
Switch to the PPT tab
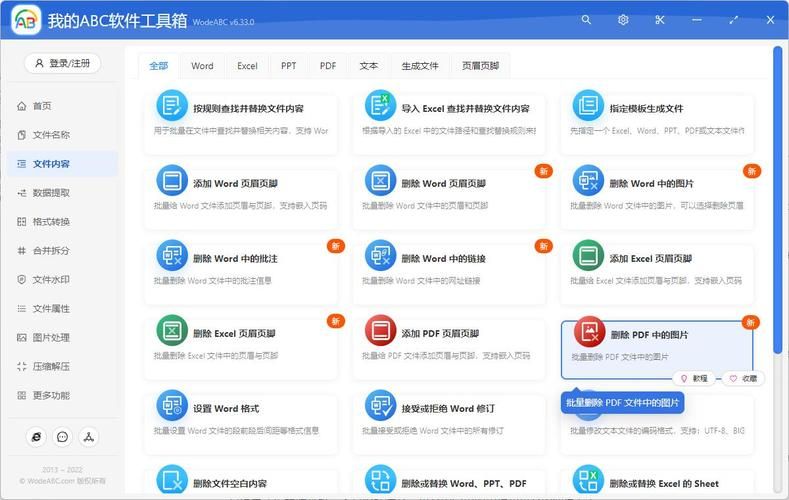[288, 66]
